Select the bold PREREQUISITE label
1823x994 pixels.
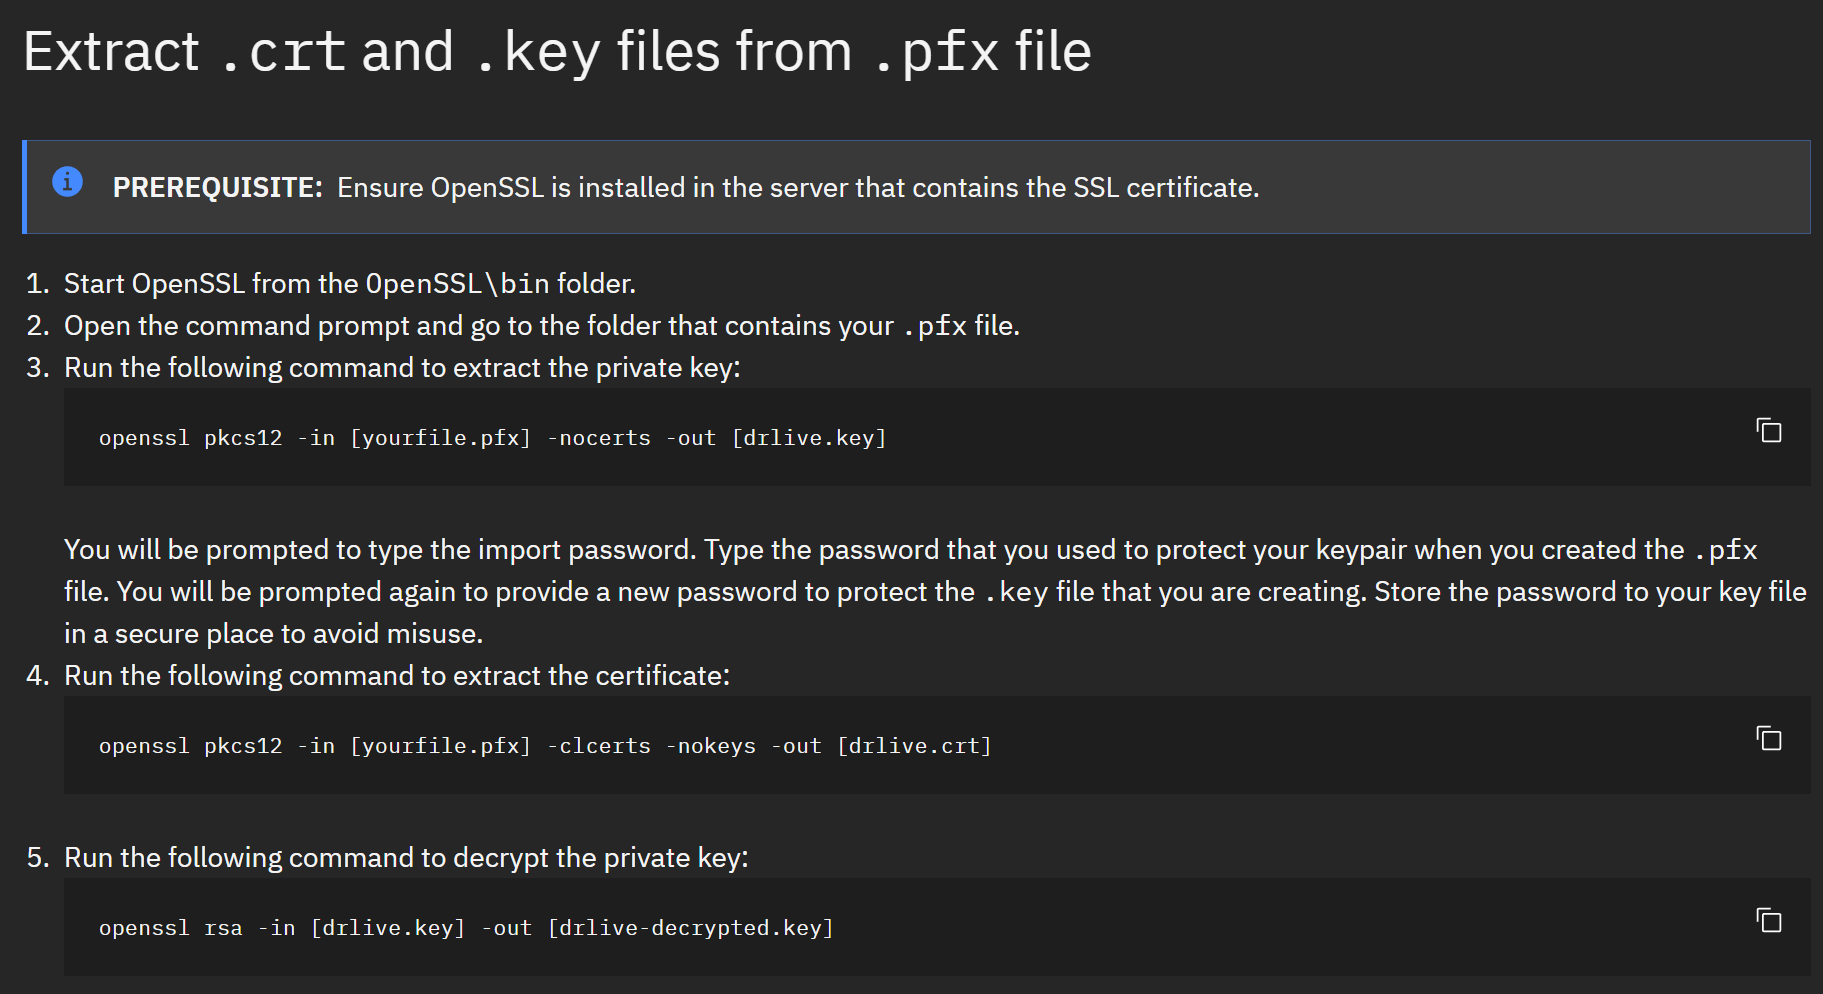(x=217, y=188)
